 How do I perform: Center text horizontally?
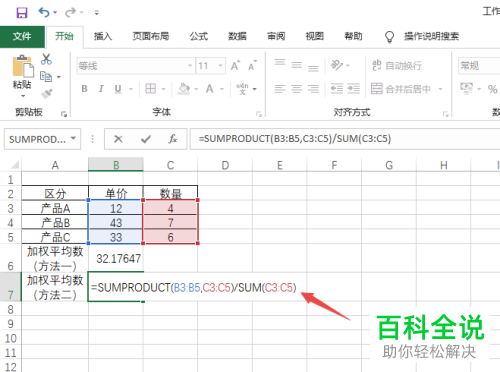pos(296,89)
